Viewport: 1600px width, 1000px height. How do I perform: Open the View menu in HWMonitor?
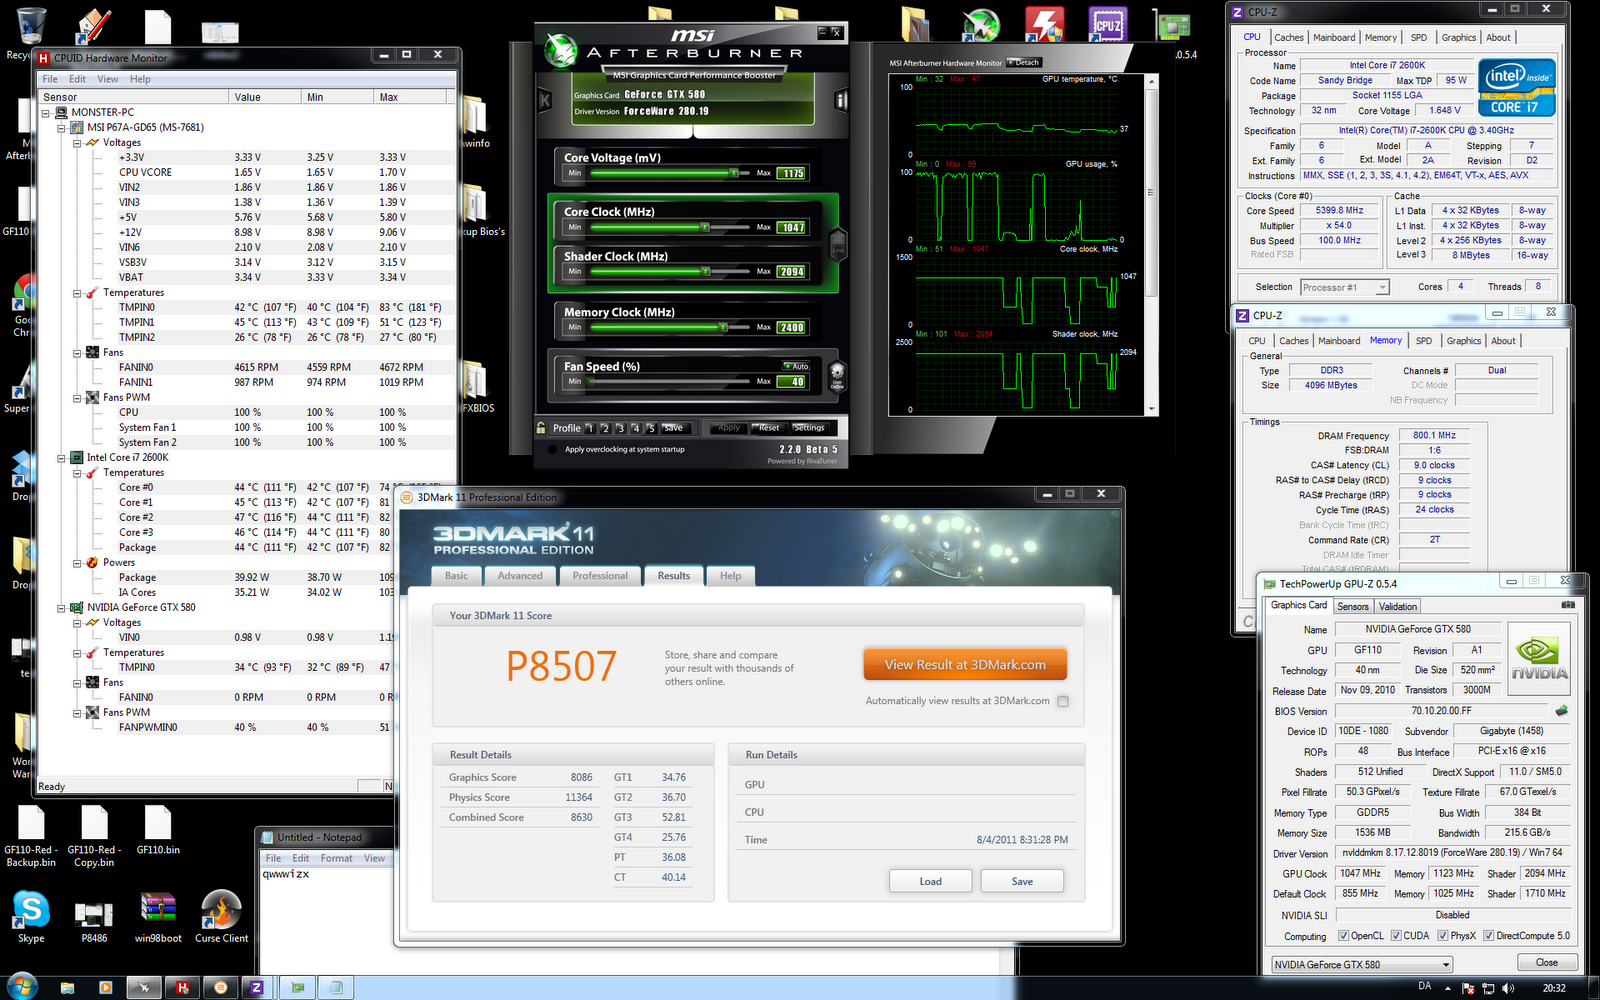point(108,79)
